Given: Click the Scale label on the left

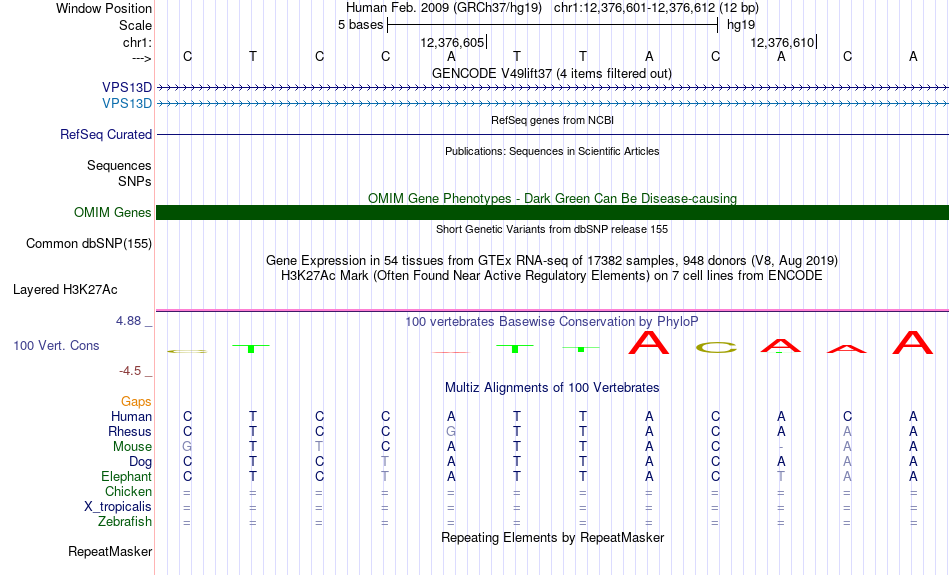Looking at the screenshot, I should [135, 25].
